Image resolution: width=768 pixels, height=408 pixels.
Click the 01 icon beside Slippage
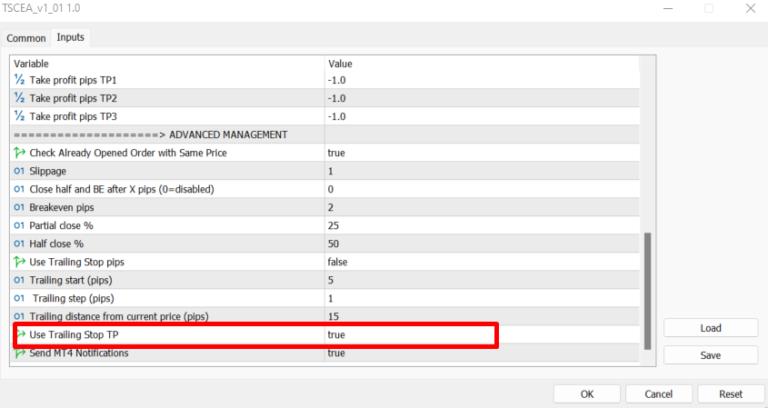point(20,171)
